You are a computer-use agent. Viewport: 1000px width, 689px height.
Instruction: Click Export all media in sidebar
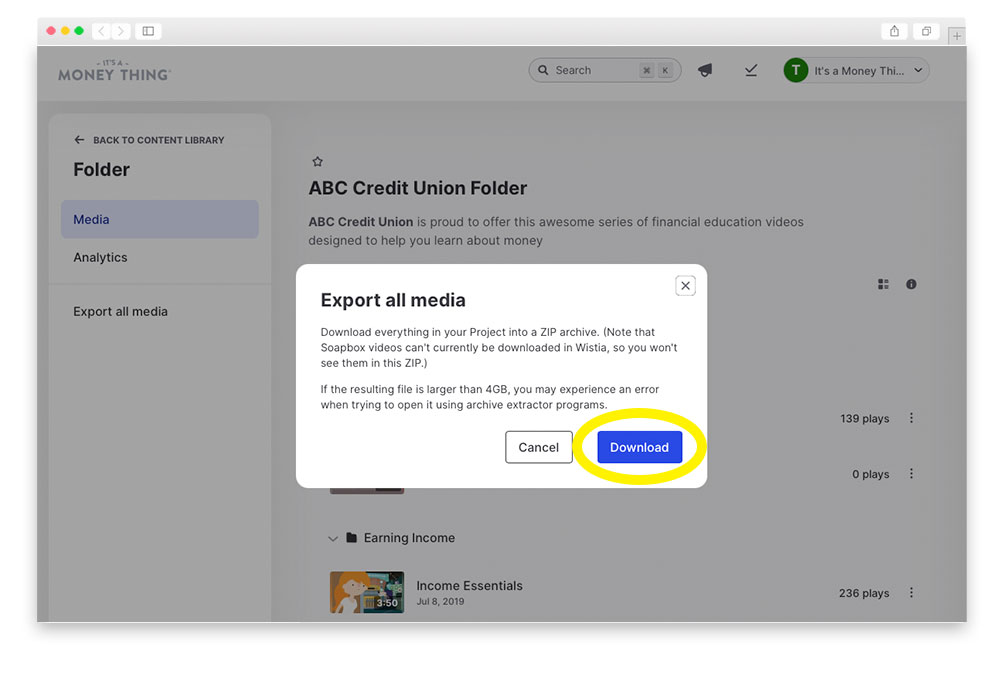coord(121,312)
